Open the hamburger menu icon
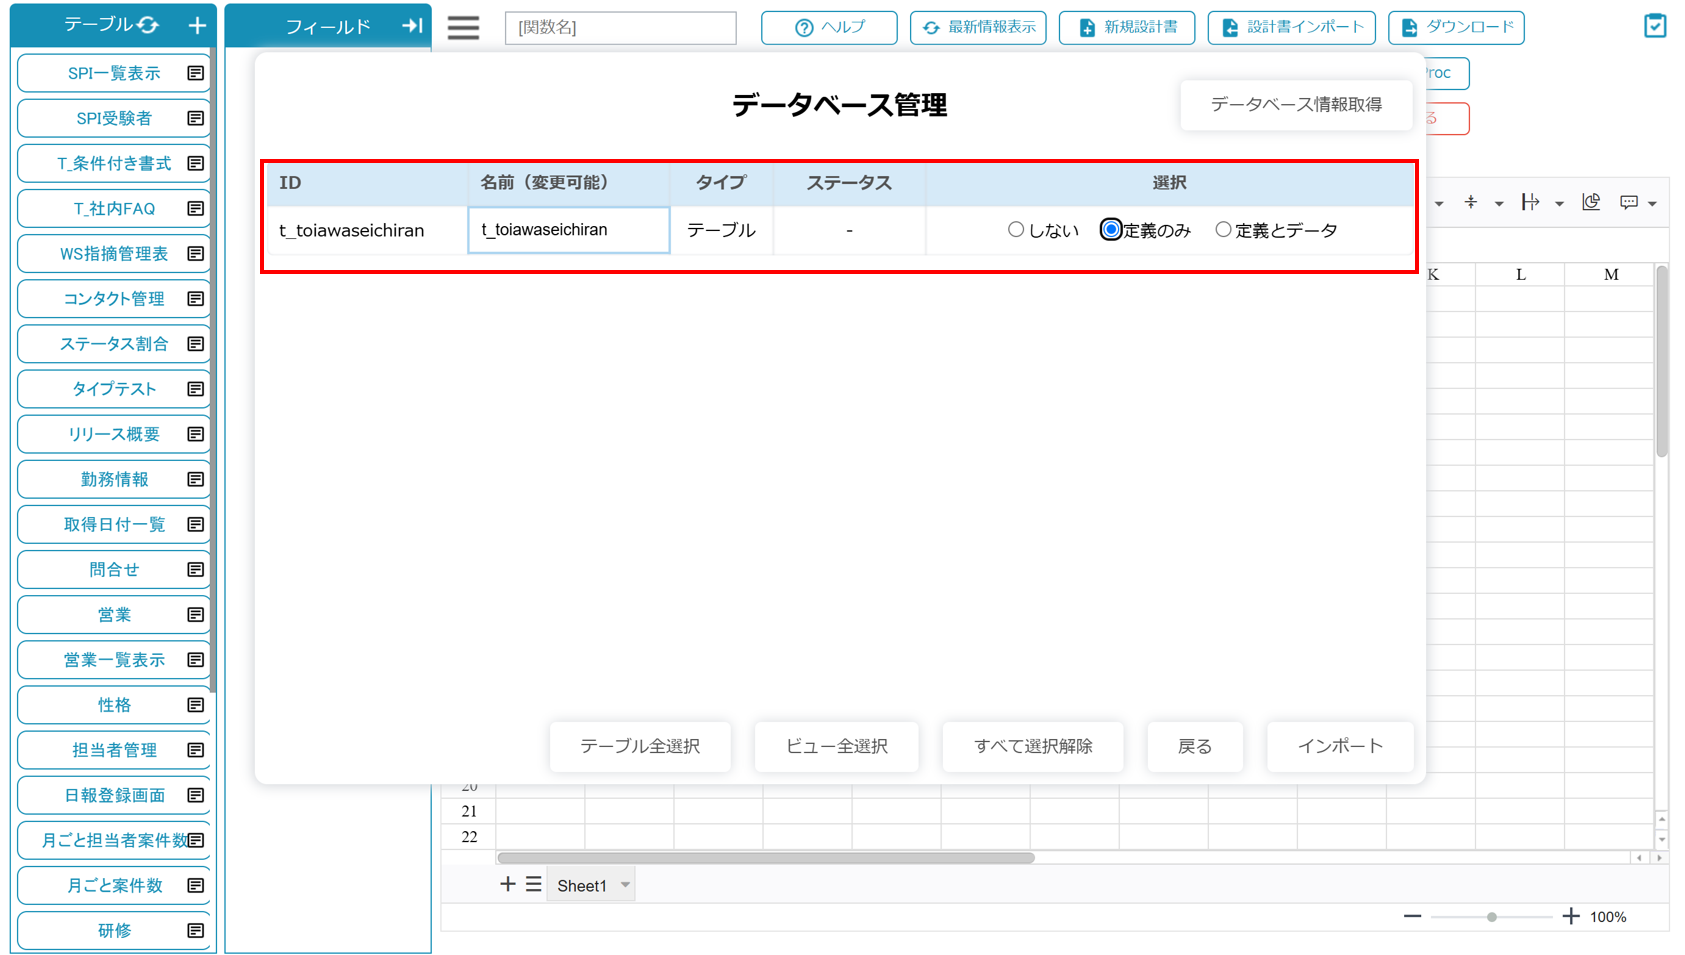This screenshot has width=1685, height=955. click(x=463, y=27)
